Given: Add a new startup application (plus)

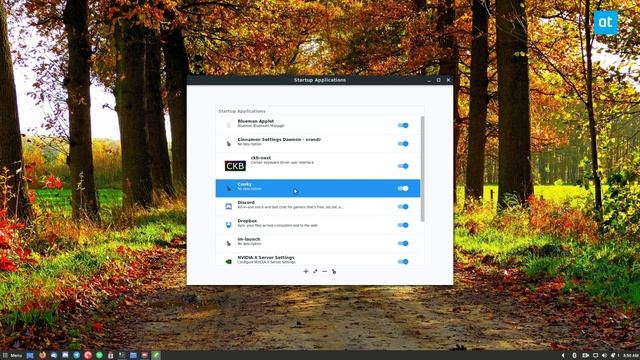Looking at the screenshot, I should 306,271.
